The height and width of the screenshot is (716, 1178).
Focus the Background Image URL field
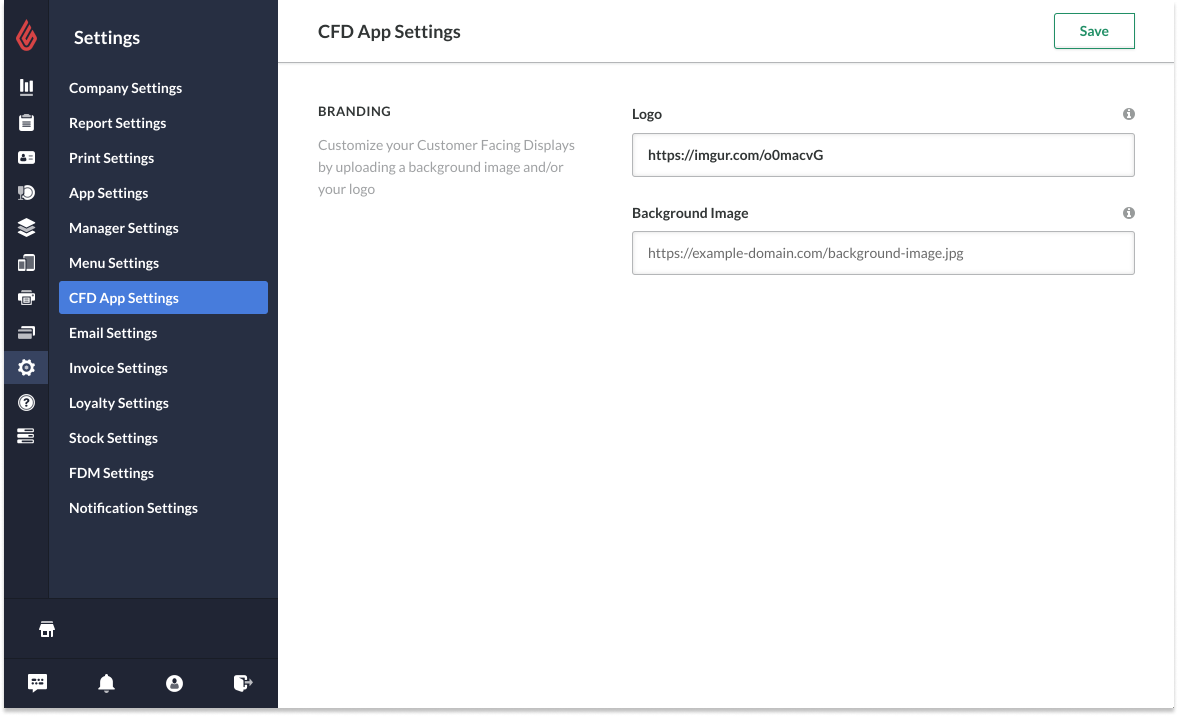point(882,253)
